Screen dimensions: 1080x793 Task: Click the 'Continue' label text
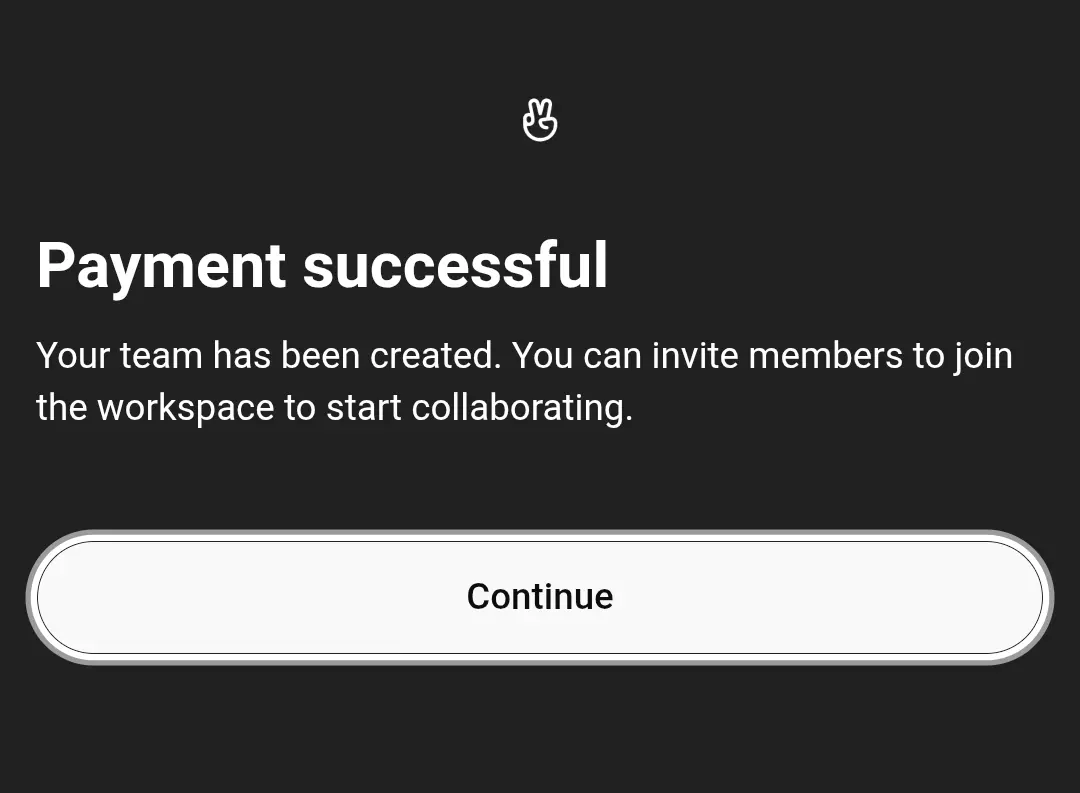tap(540, 597)
